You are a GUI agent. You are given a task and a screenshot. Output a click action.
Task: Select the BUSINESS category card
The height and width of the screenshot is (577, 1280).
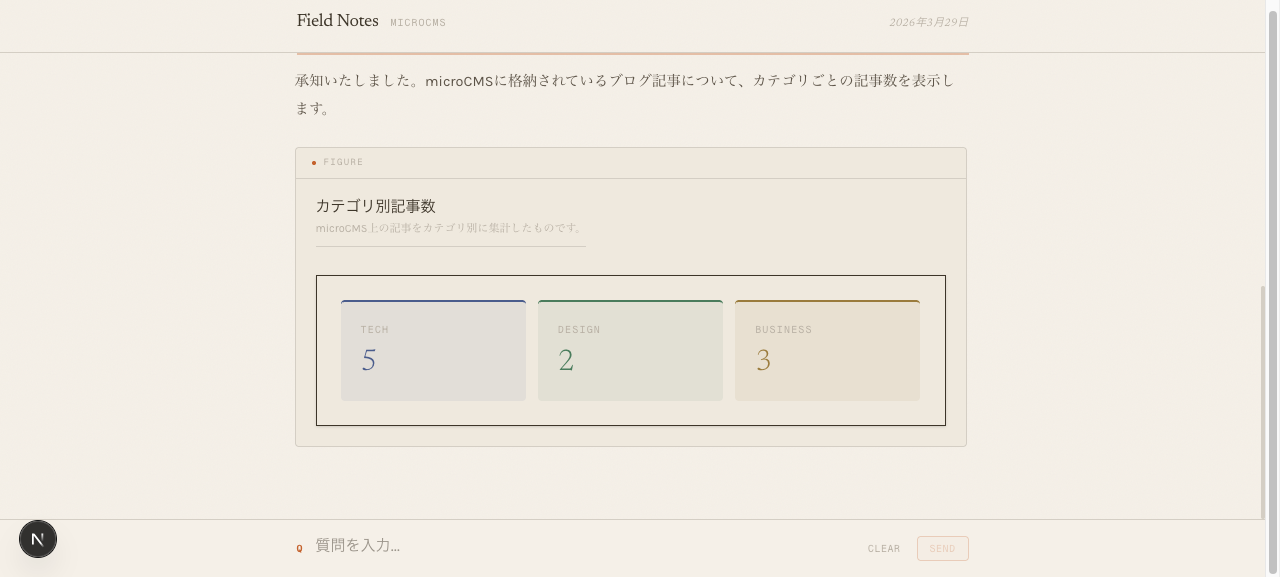827,349
